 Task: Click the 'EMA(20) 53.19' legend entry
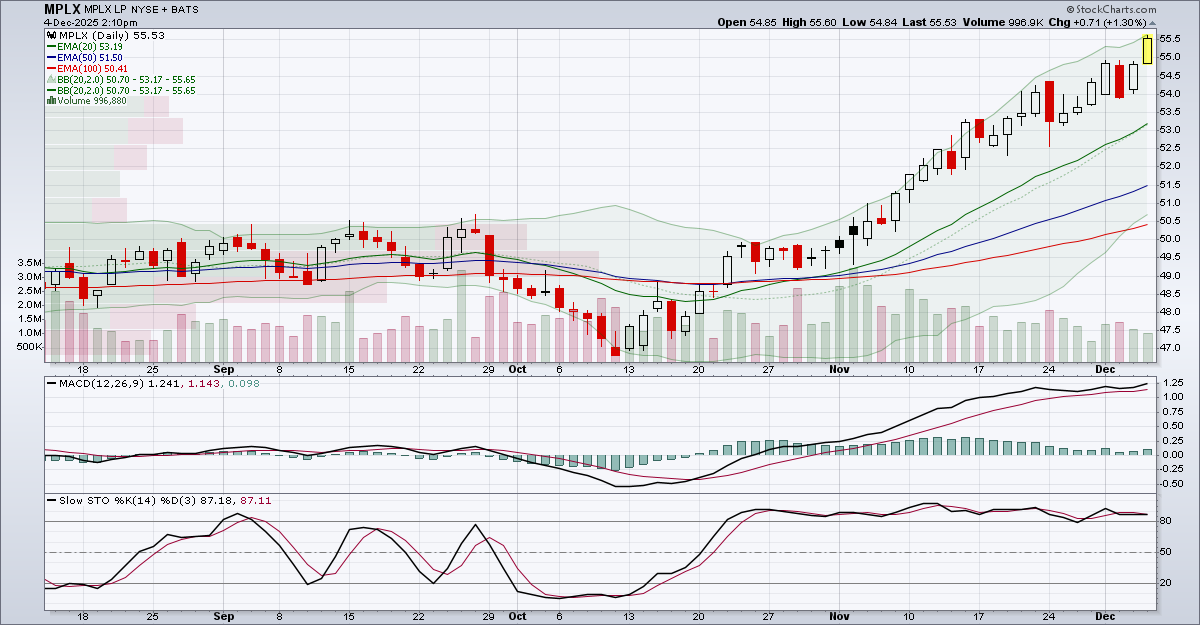pyautogui.click(x=91, y=46)
